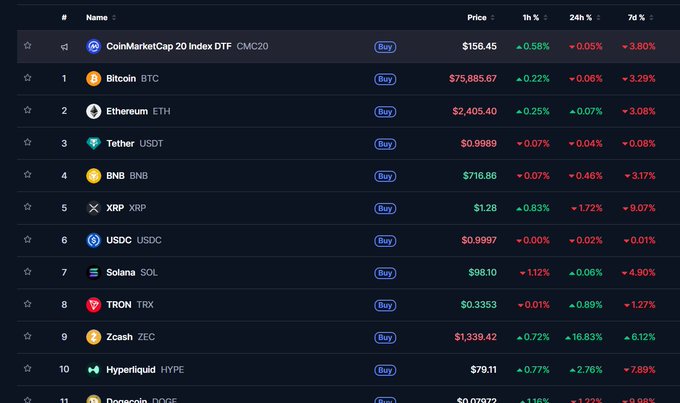Star Bitcoin to add to watchlist

(27, 78)
